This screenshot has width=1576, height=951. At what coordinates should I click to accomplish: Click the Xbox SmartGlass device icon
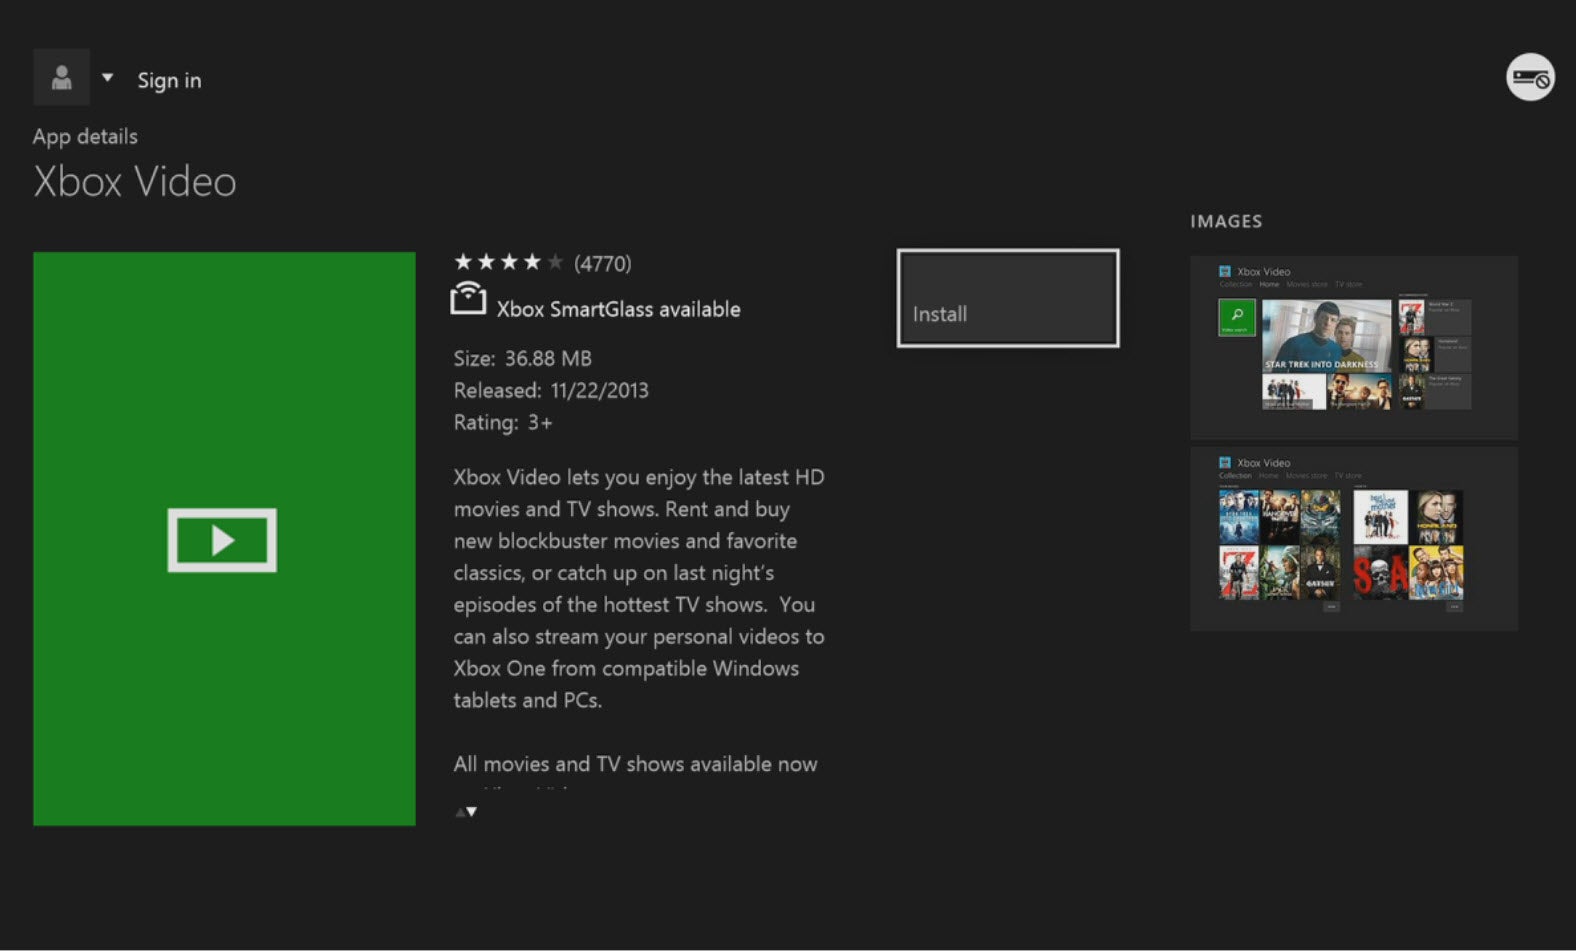pyautogui.click(x=468, y=299)
